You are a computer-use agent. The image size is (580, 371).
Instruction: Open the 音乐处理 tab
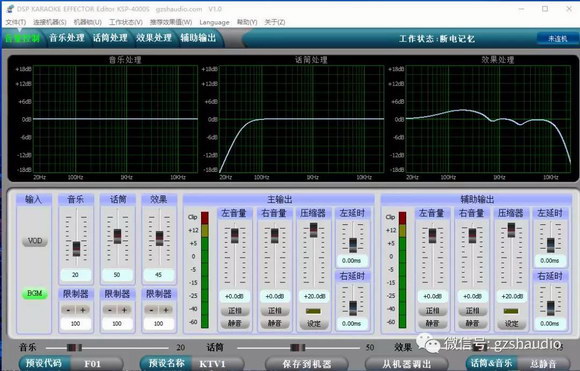tap(67, 38)
